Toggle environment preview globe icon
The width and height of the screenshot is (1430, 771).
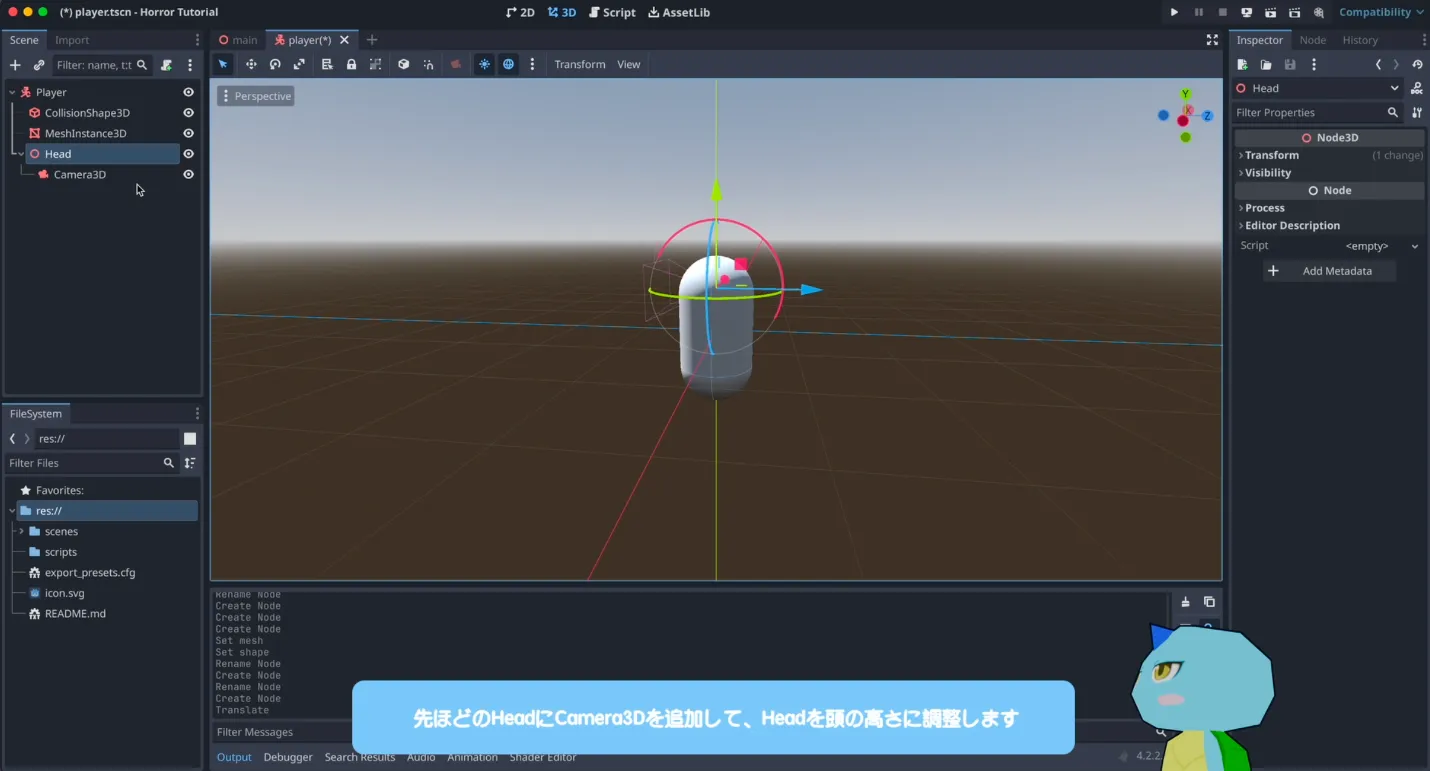pos(509,64)
